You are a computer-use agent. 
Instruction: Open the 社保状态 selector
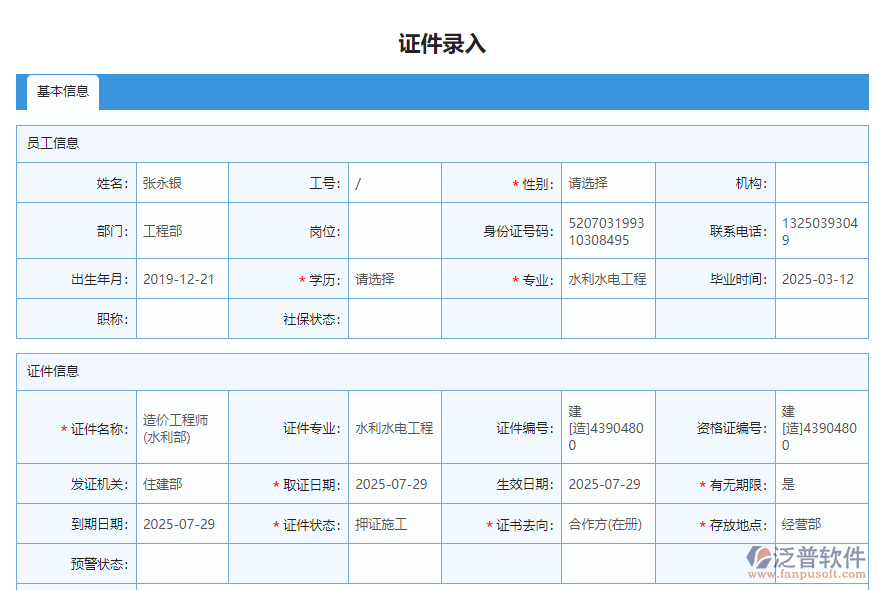394,319
